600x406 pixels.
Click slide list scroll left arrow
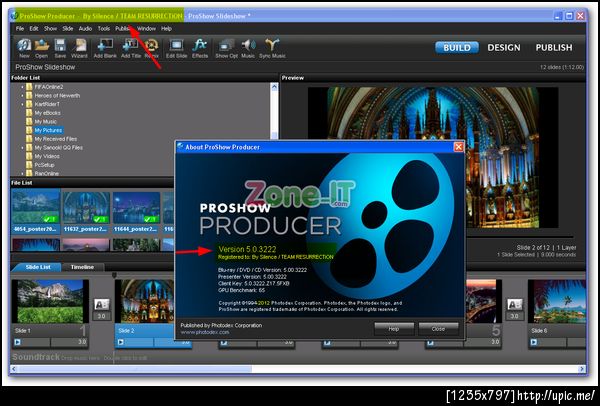point(14,369)
